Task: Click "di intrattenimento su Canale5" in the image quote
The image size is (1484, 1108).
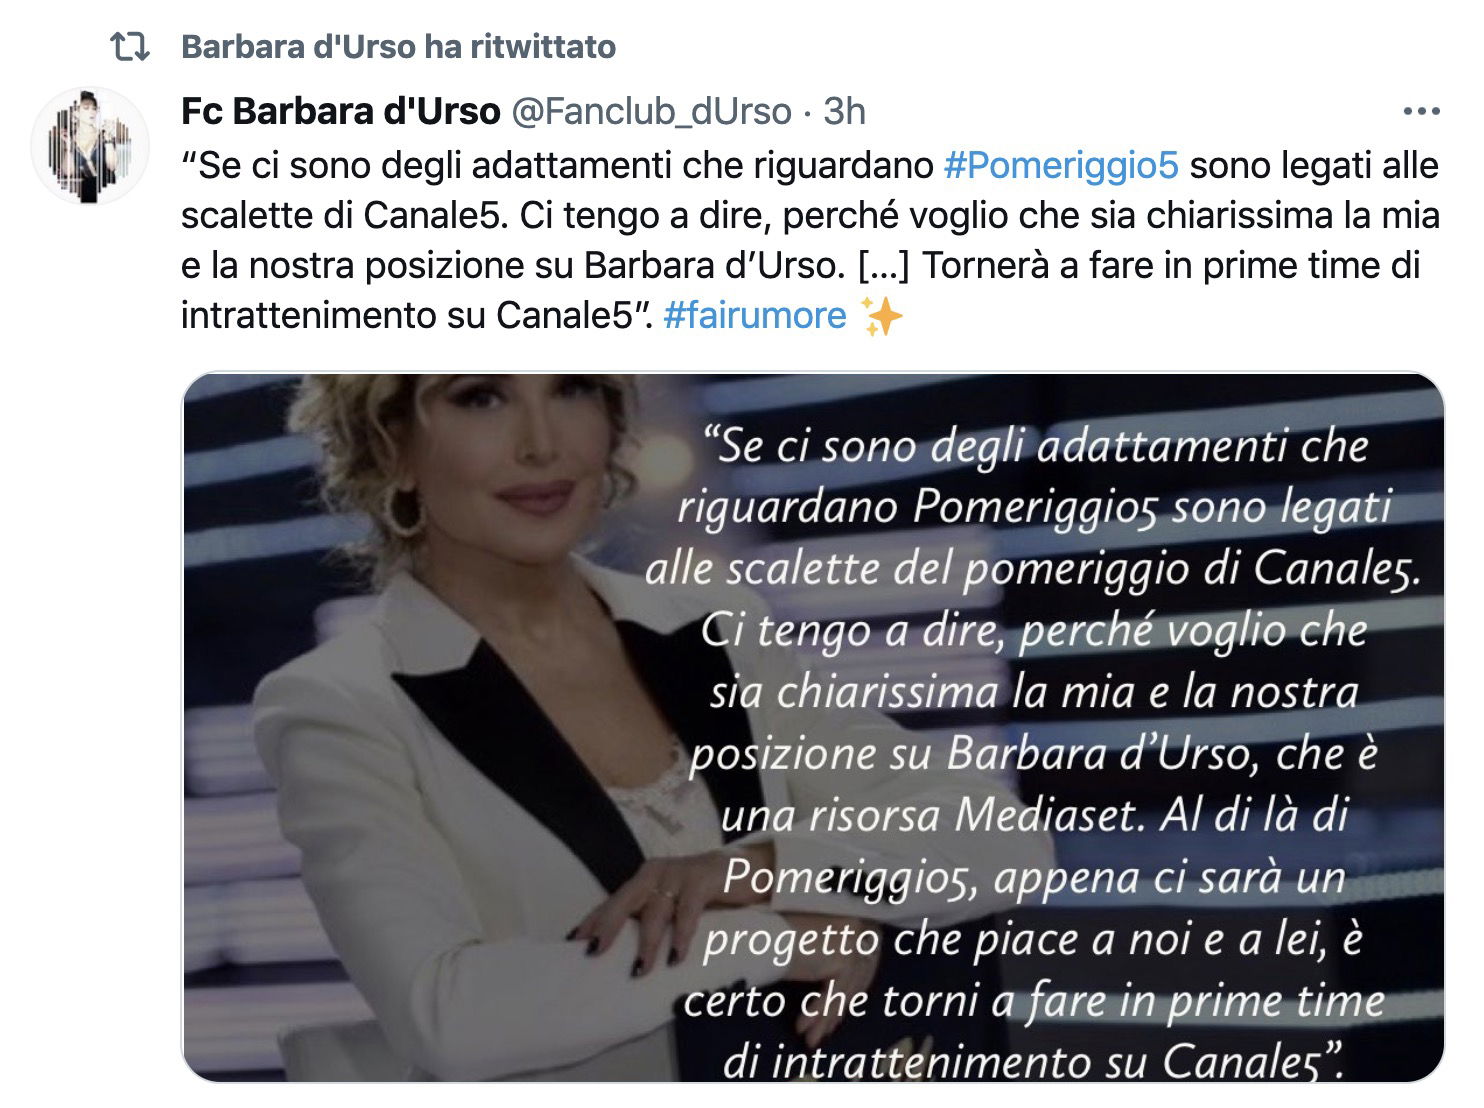Action: [1030, 1061]
